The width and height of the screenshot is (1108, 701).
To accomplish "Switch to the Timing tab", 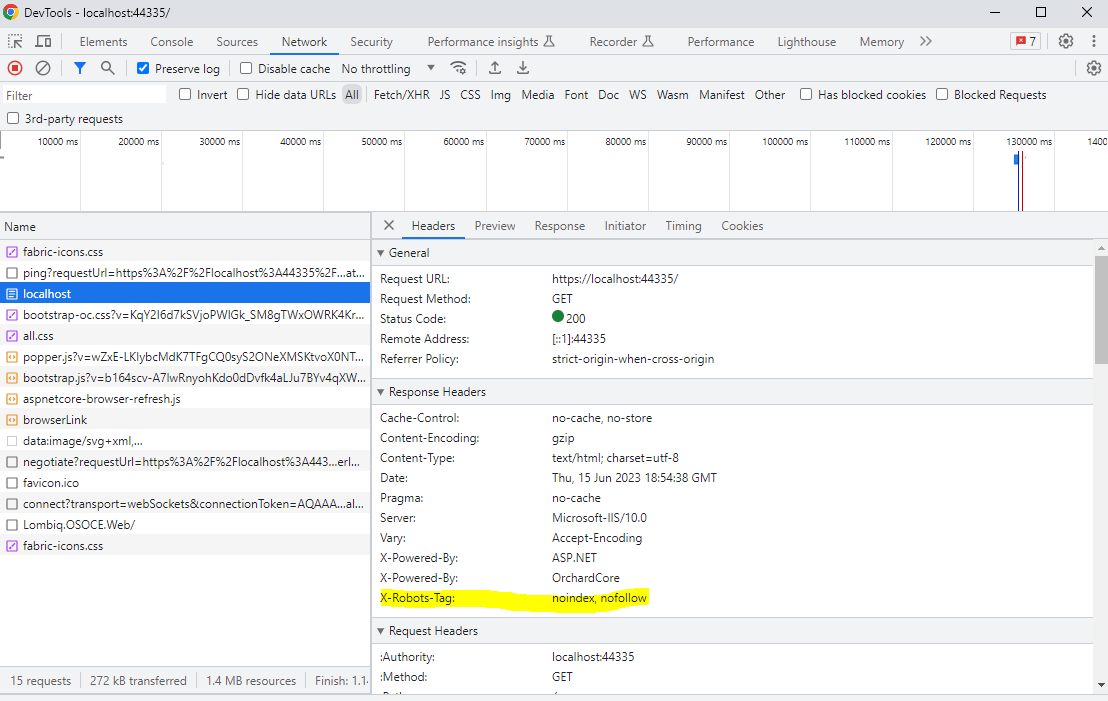I will point(683,225).
